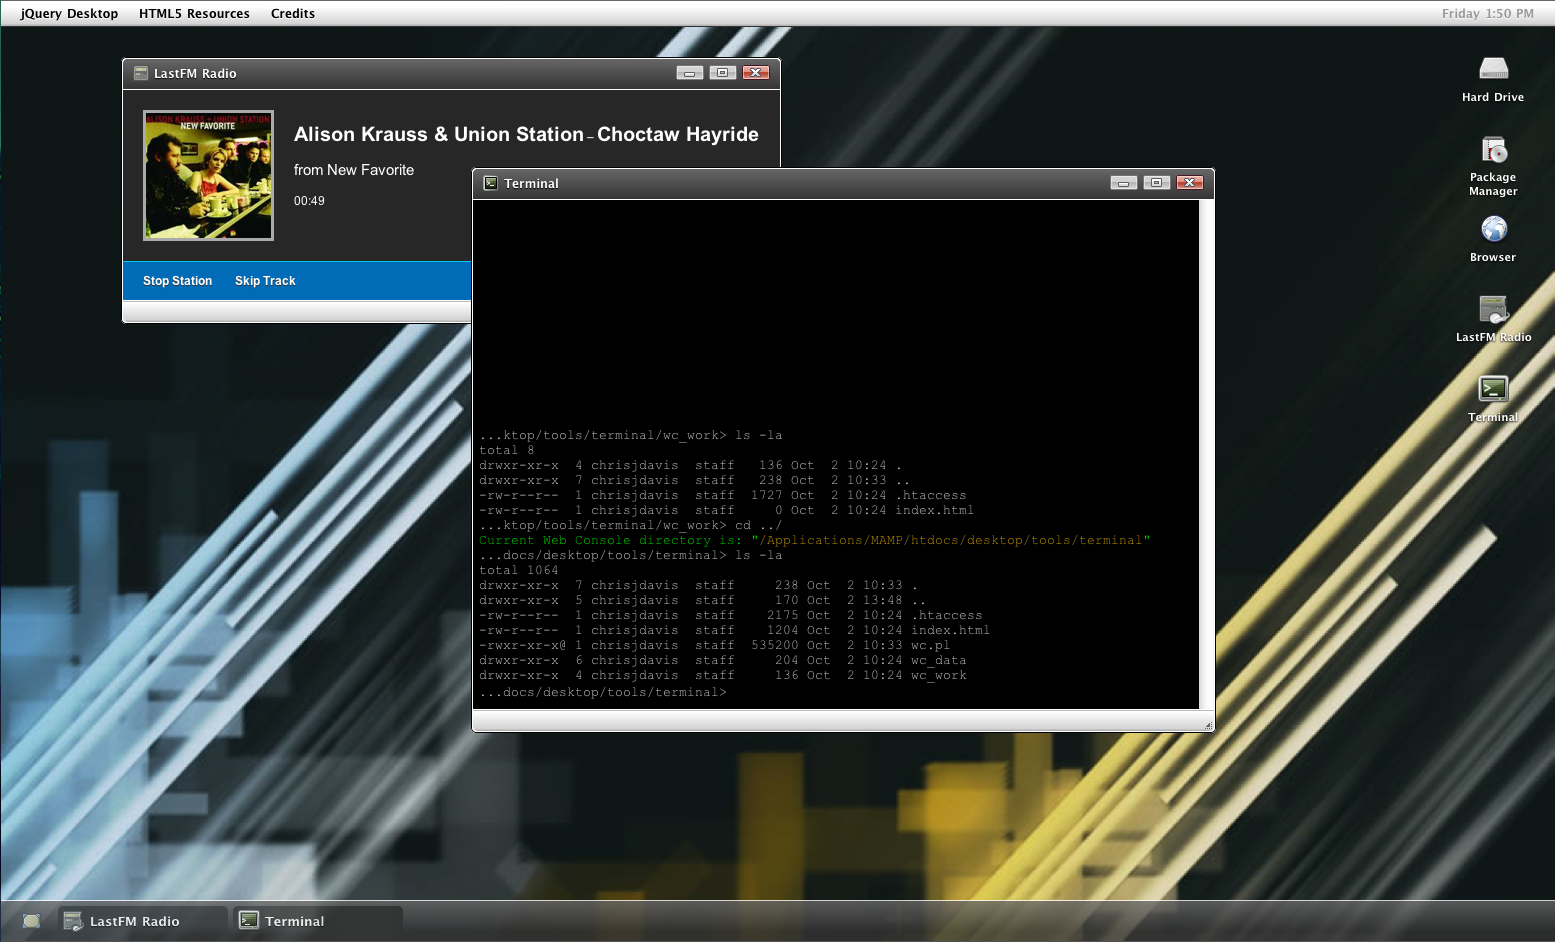Skip the current track
Viewport: 1555px width, 942px height.
click(265, 281)
